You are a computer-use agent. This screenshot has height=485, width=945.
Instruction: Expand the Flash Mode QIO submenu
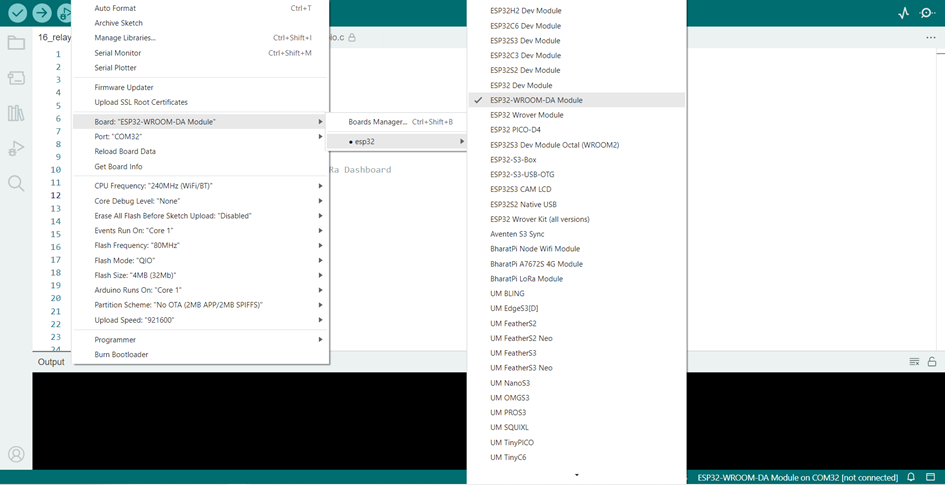[x=201, y=260]
